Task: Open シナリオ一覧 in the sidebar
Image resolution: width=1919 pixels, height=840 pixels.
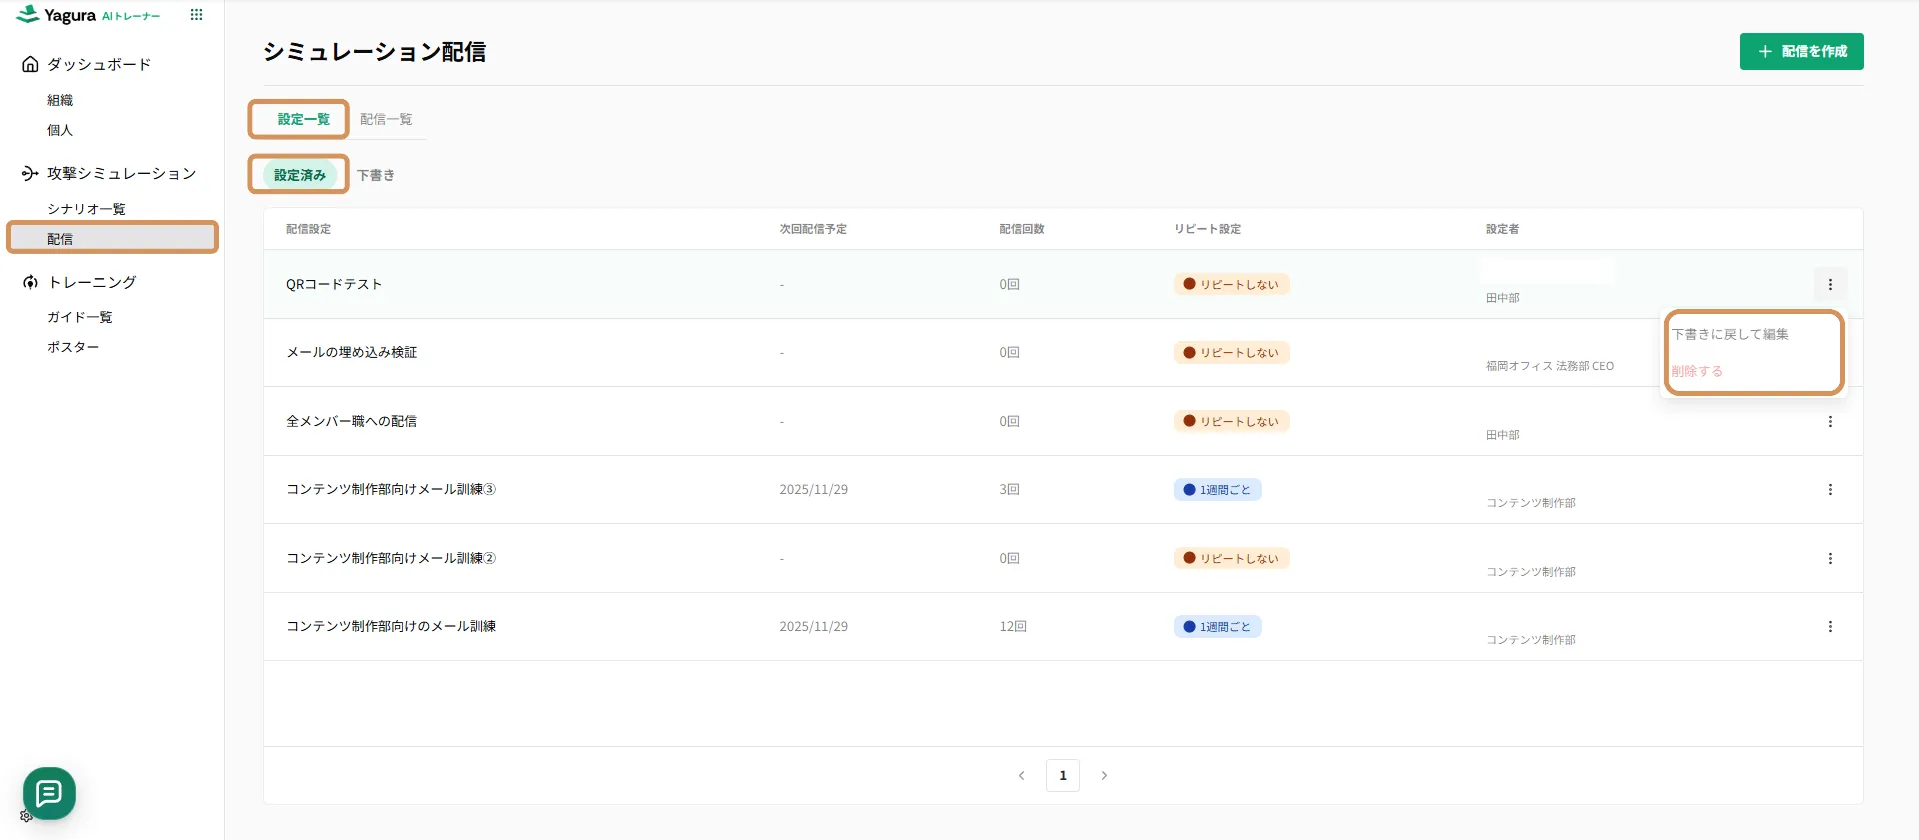Action: tap(86, 209)
